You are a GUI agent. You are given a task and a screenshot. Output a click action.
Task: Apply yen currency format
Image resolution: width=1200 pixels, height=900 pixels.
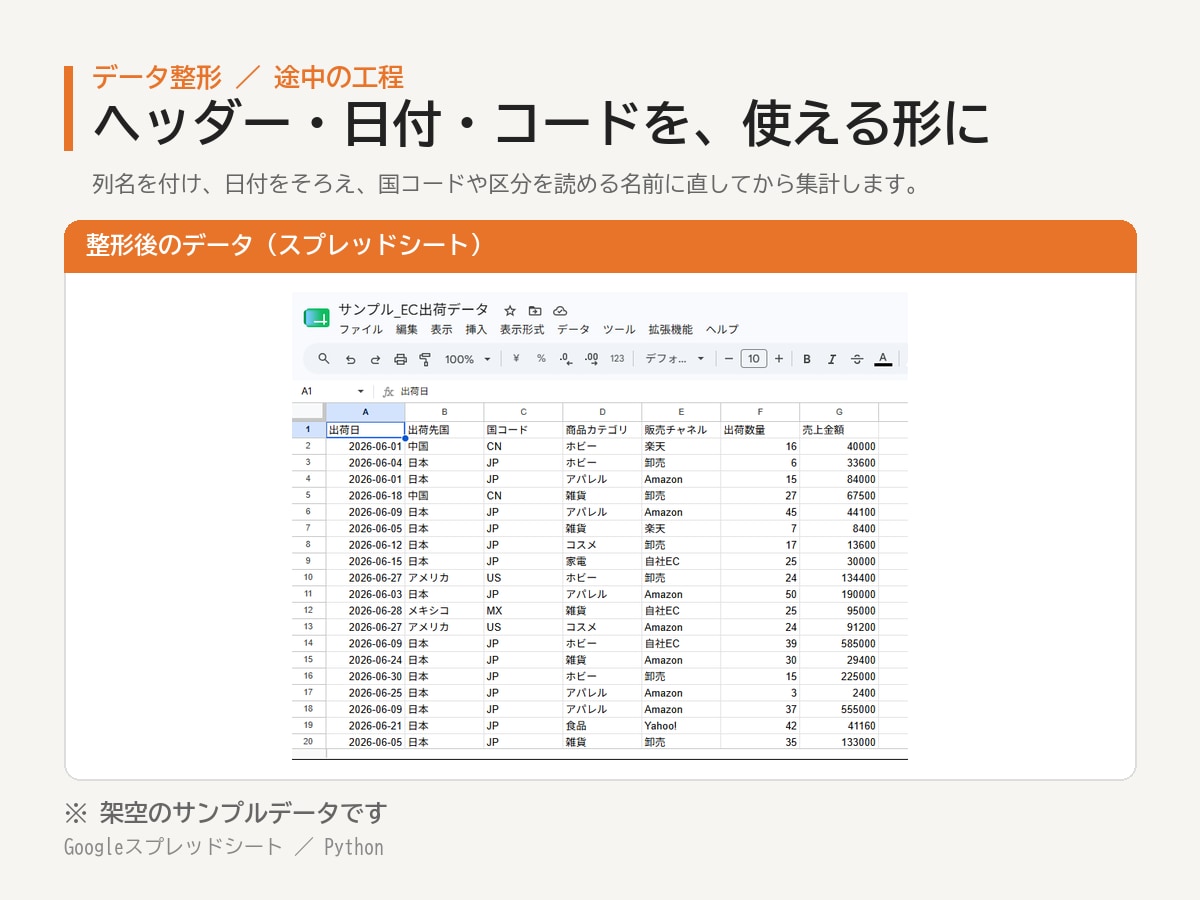[x=516, y=359]
